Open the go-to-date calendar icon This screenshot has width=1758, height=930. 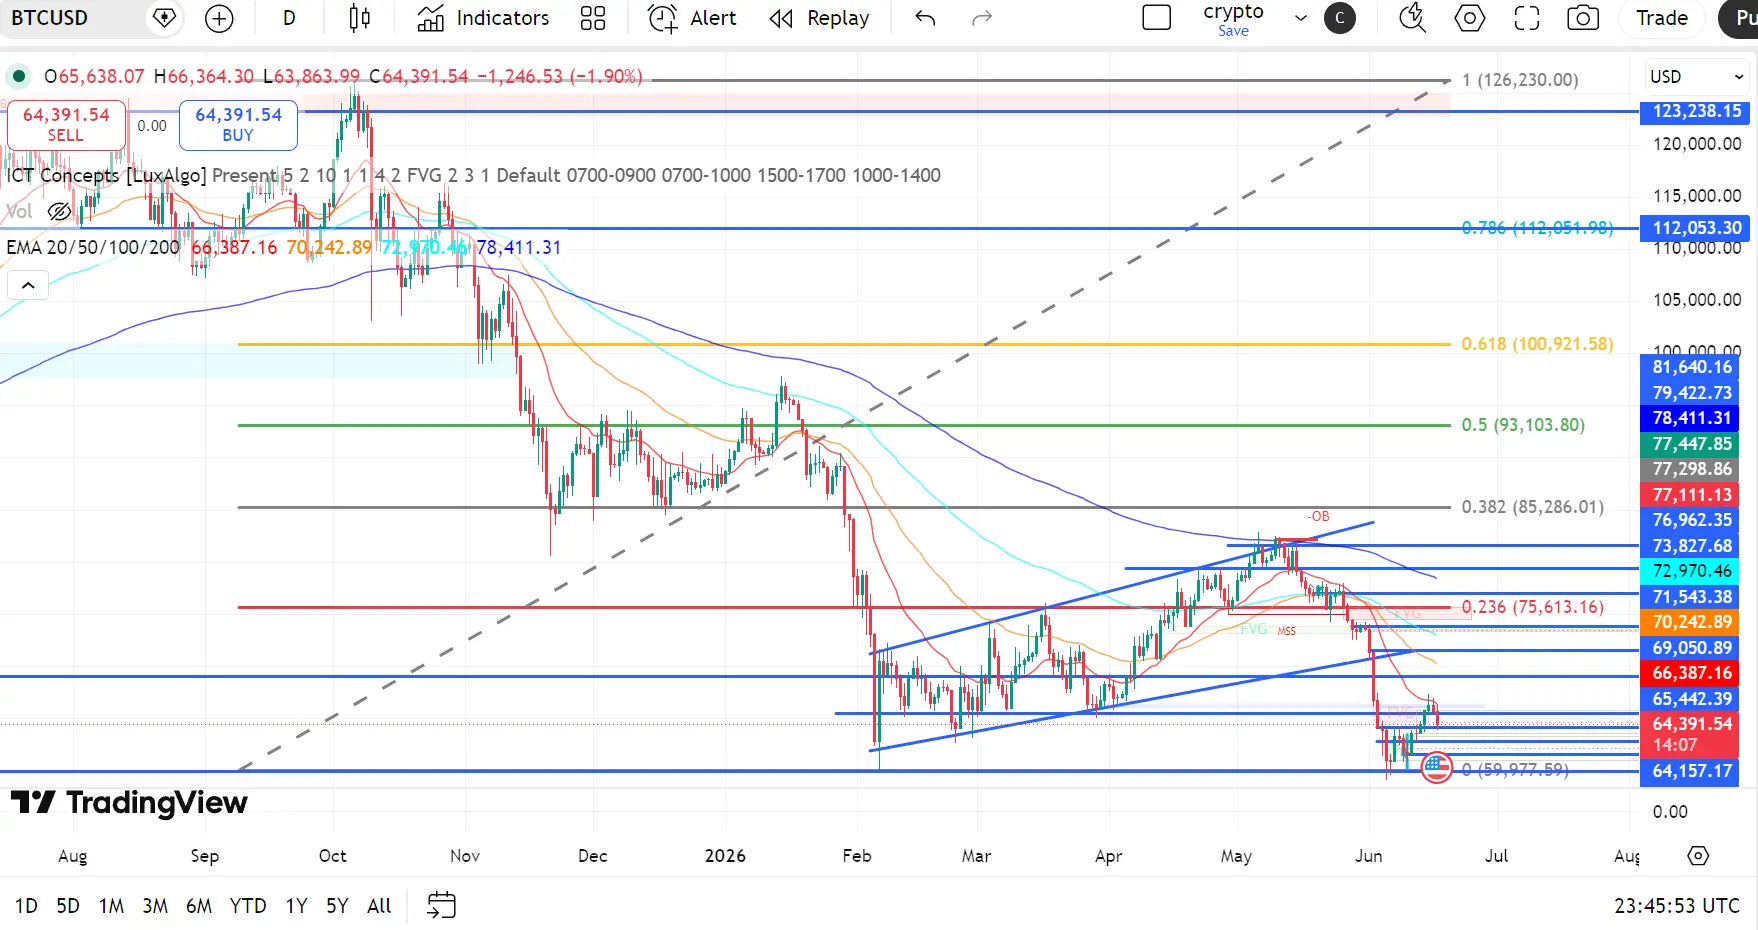click(441, 906)
